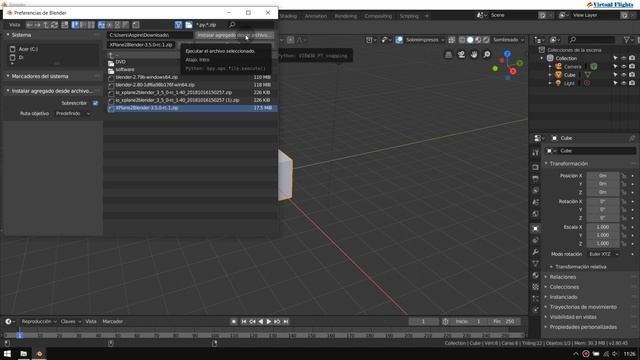Image resolution: width=640 pixels, height=360 pixels.
Task: Open the Compositing workspace tab
Action: tap(378, 16)
